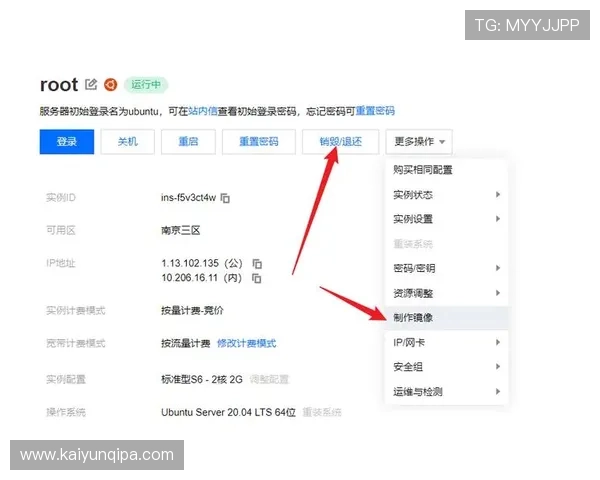Click the IP地址 field label
The image size is (600, 480).
pos(60,263)
